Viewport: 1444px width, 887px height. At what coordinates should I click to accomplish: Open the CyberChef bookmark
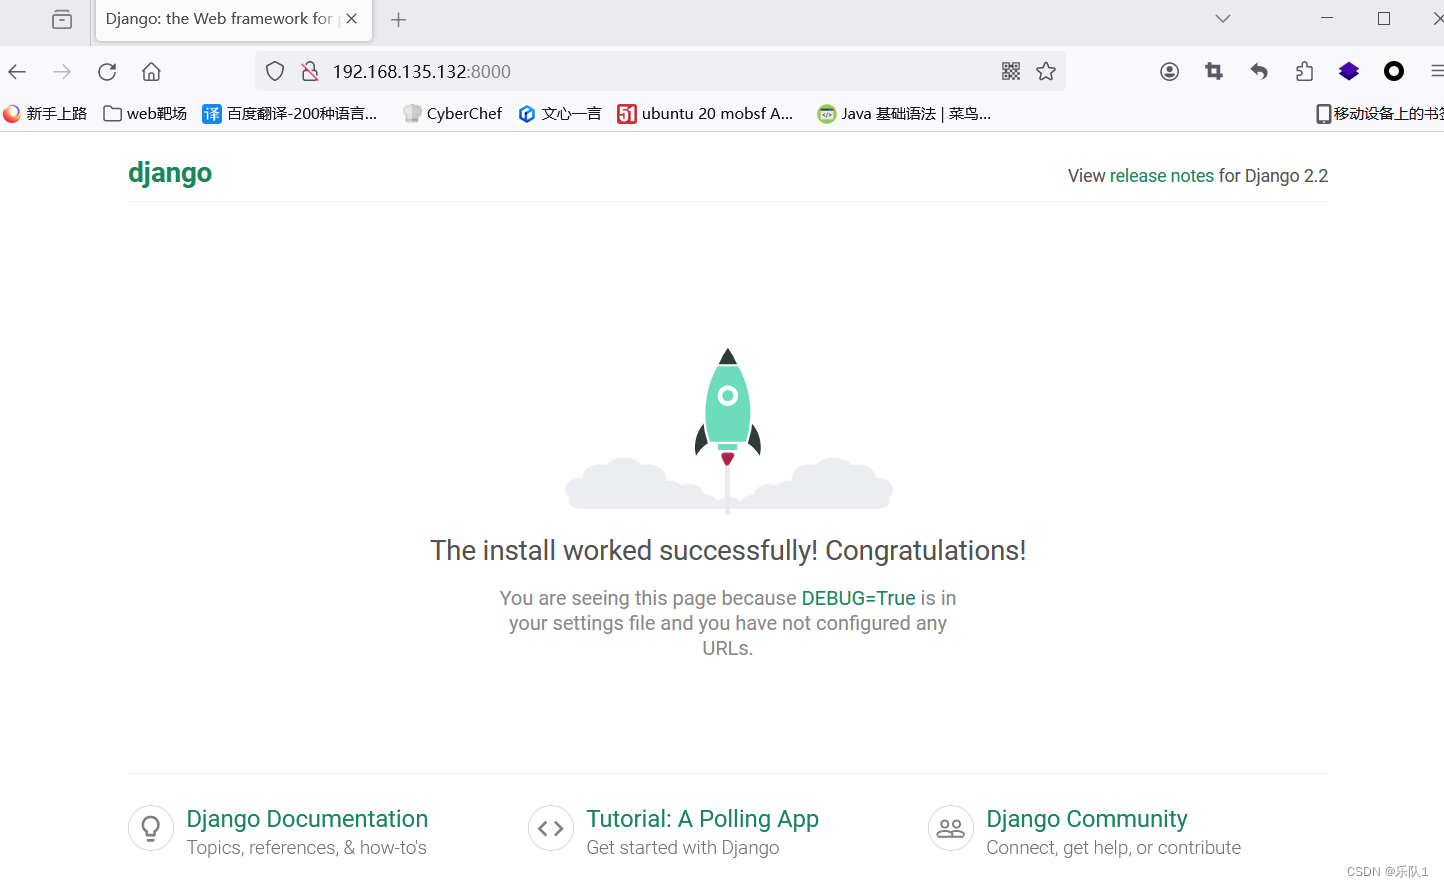(x=452, y=114)
